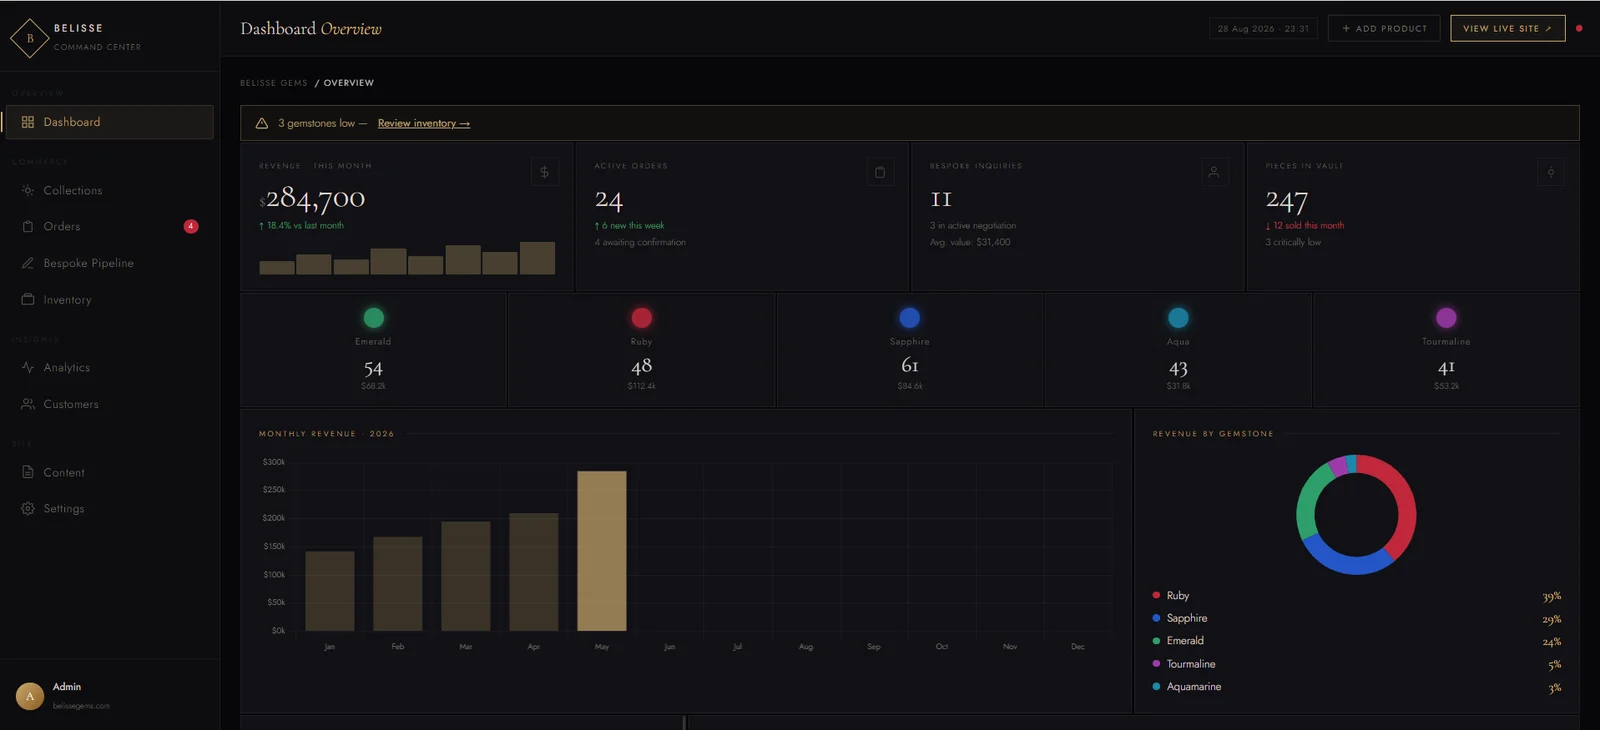Click the clipboard icon on Active Orders card
Screen dimensions: 1600x730
pyautogui.click(x=880, y=172)
